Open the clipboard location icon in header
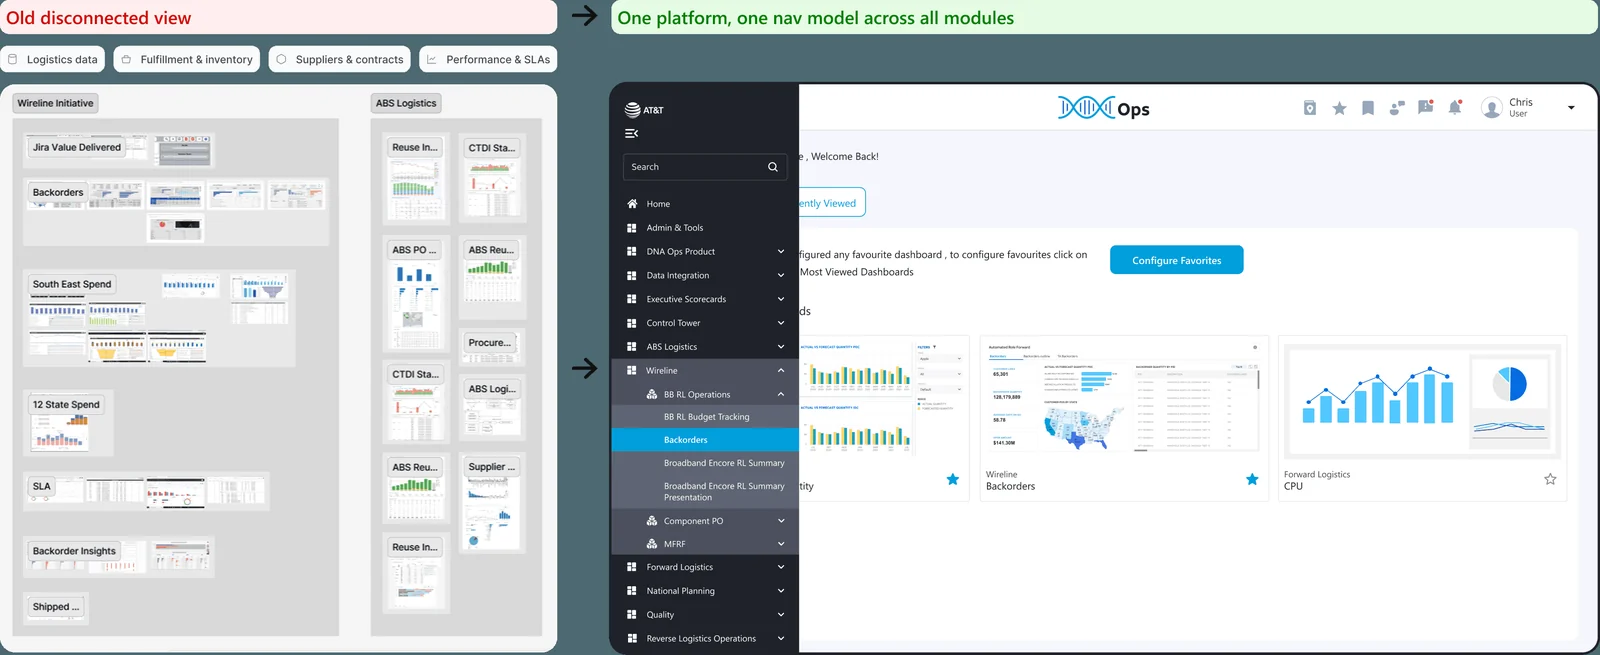The width and height of the screenshot is (1600, 655). [1310, 108]
